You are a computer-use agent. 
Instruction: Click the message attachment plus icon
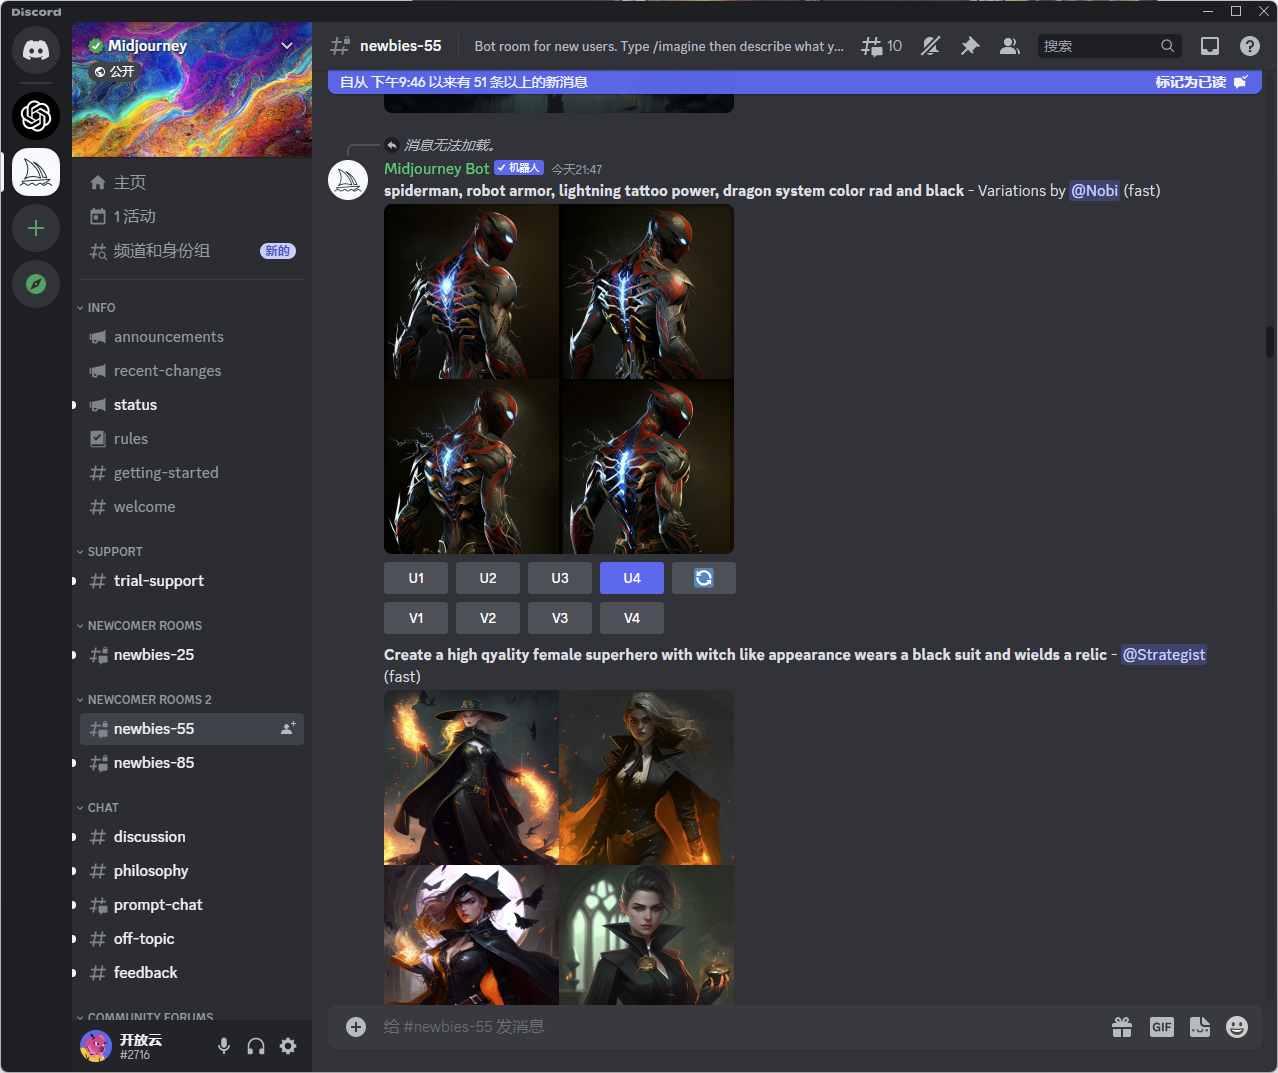coord(356,1027)
